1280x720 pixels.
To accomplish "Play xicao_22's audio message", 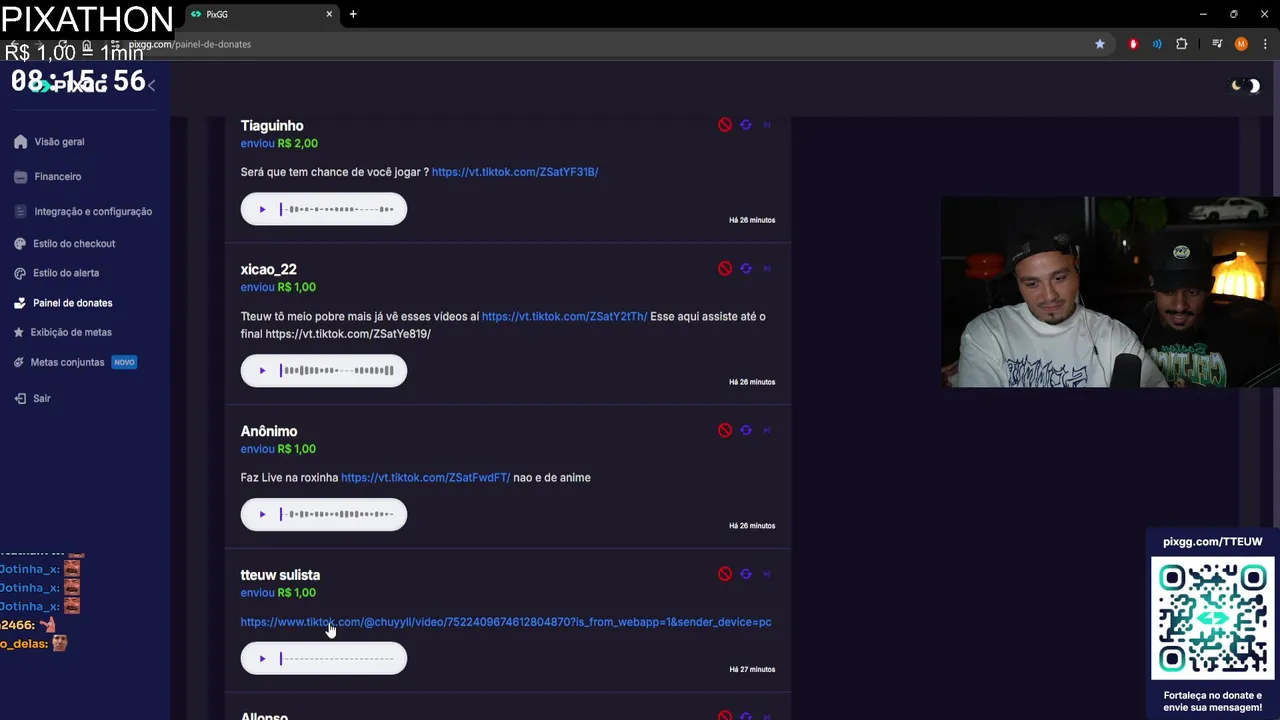I will click(262, 371).
